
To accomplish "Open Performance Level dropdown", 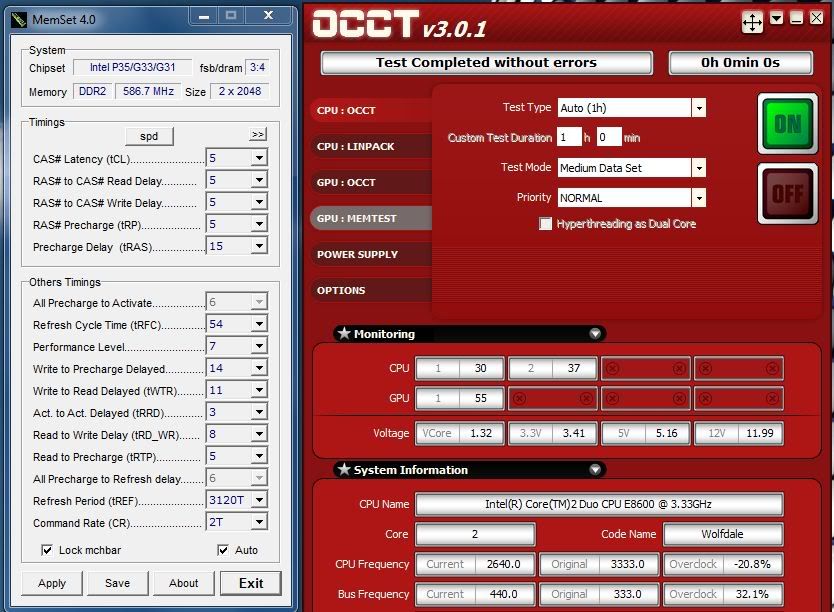I will point(259,346).
